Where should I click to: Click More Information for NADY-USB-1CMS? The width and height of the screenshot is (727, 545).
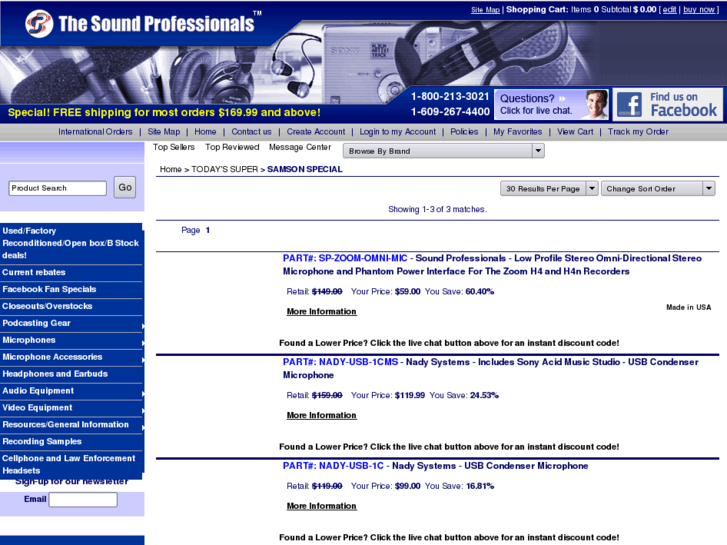click(x=321, y=416)
